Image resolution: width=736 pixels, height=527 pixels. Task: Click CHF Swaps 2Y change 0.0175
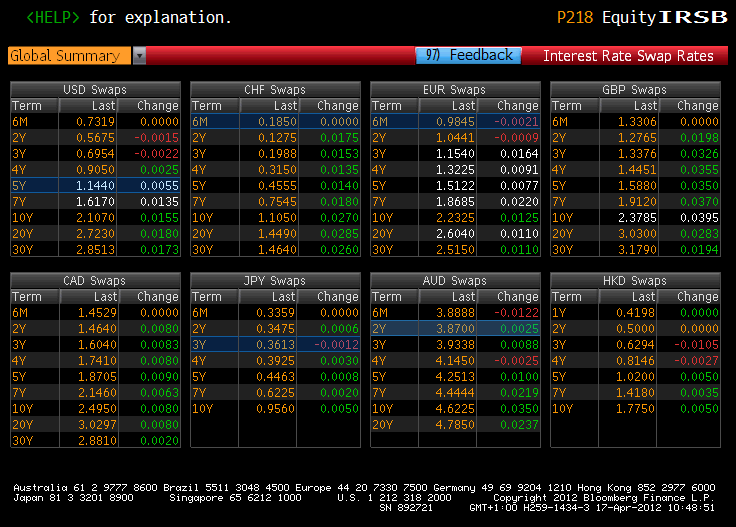(x=339, y=137)
